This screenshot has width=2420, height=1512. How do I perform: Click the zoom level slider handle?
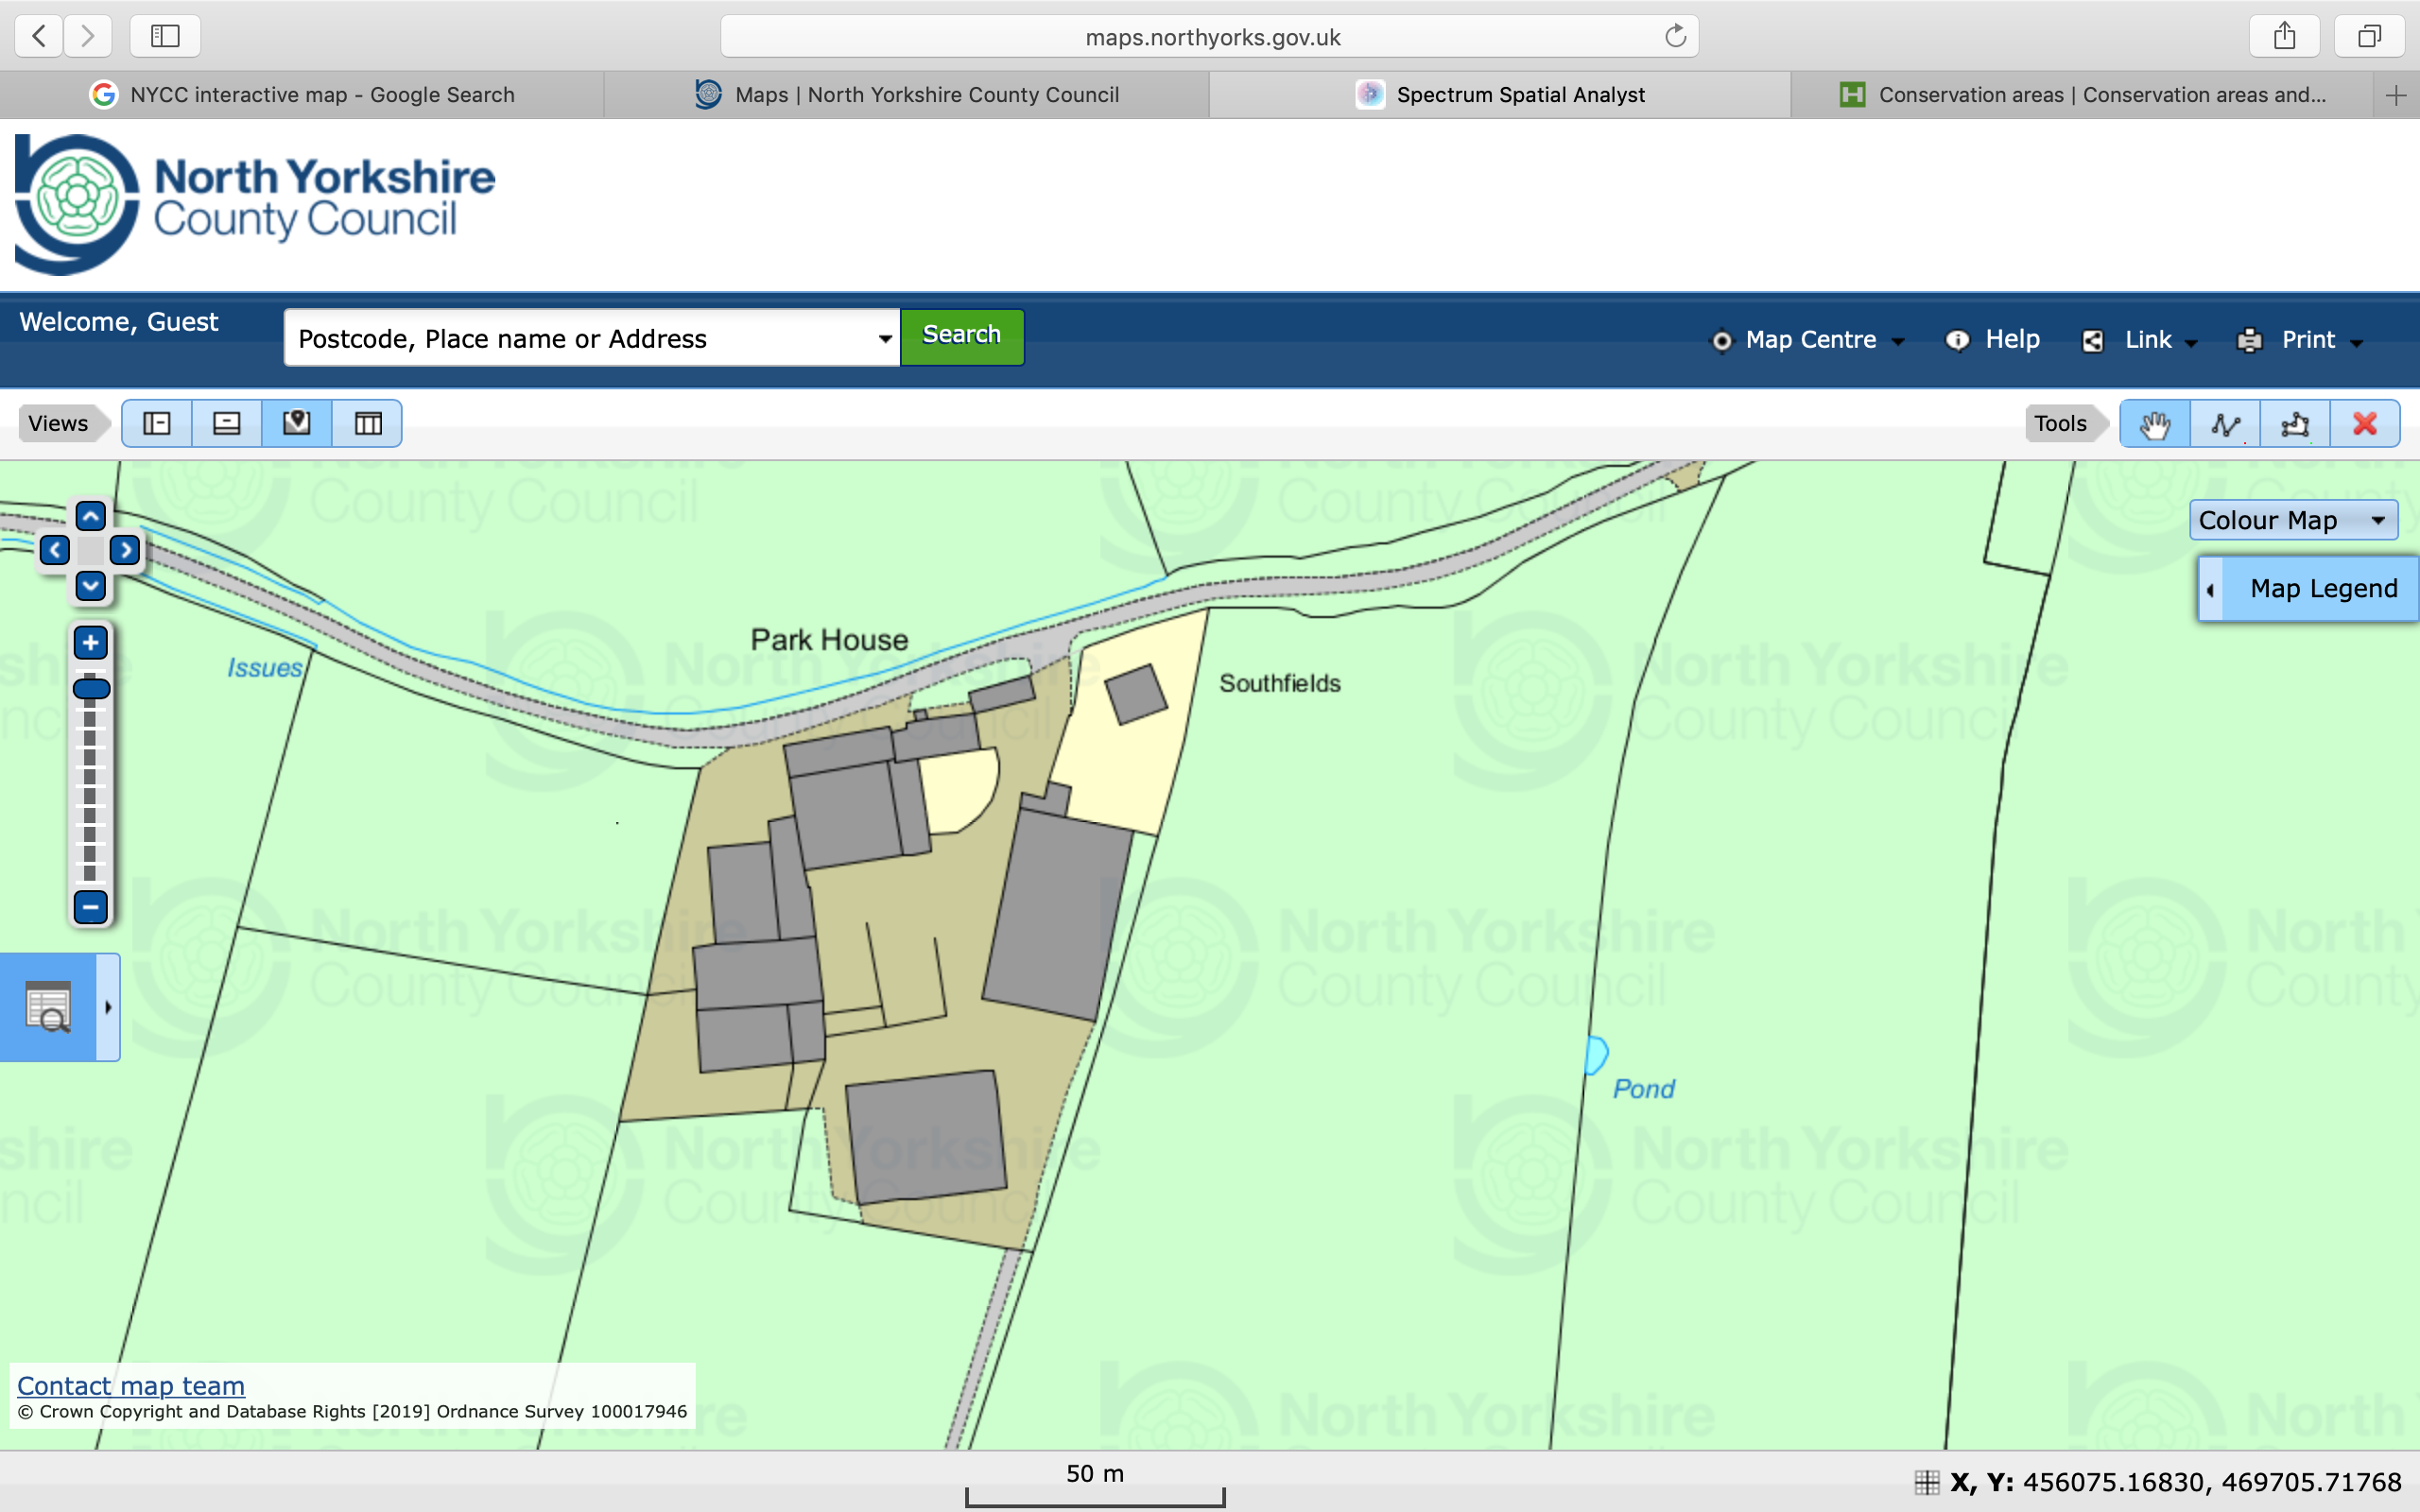(x=91, y=688)
